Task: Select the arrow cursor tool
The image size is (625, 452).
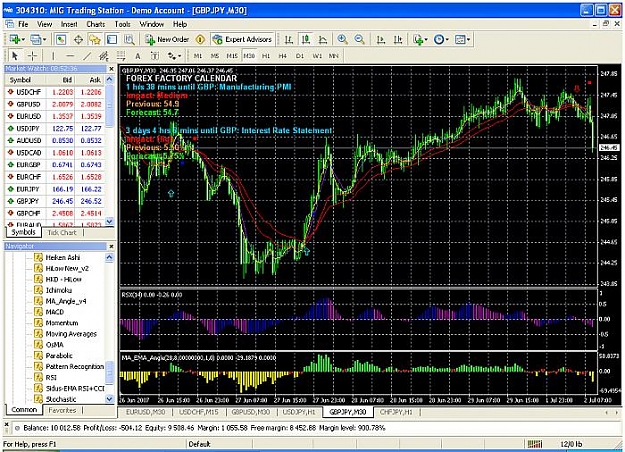Action: coord(15,55)
